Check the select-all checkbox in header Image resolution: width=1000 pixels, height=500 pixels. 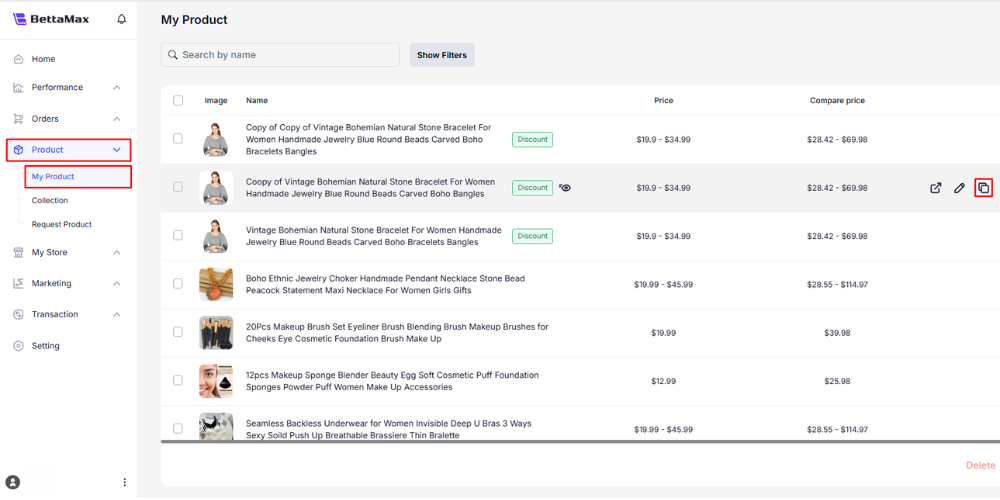click(x=178, y=100)
